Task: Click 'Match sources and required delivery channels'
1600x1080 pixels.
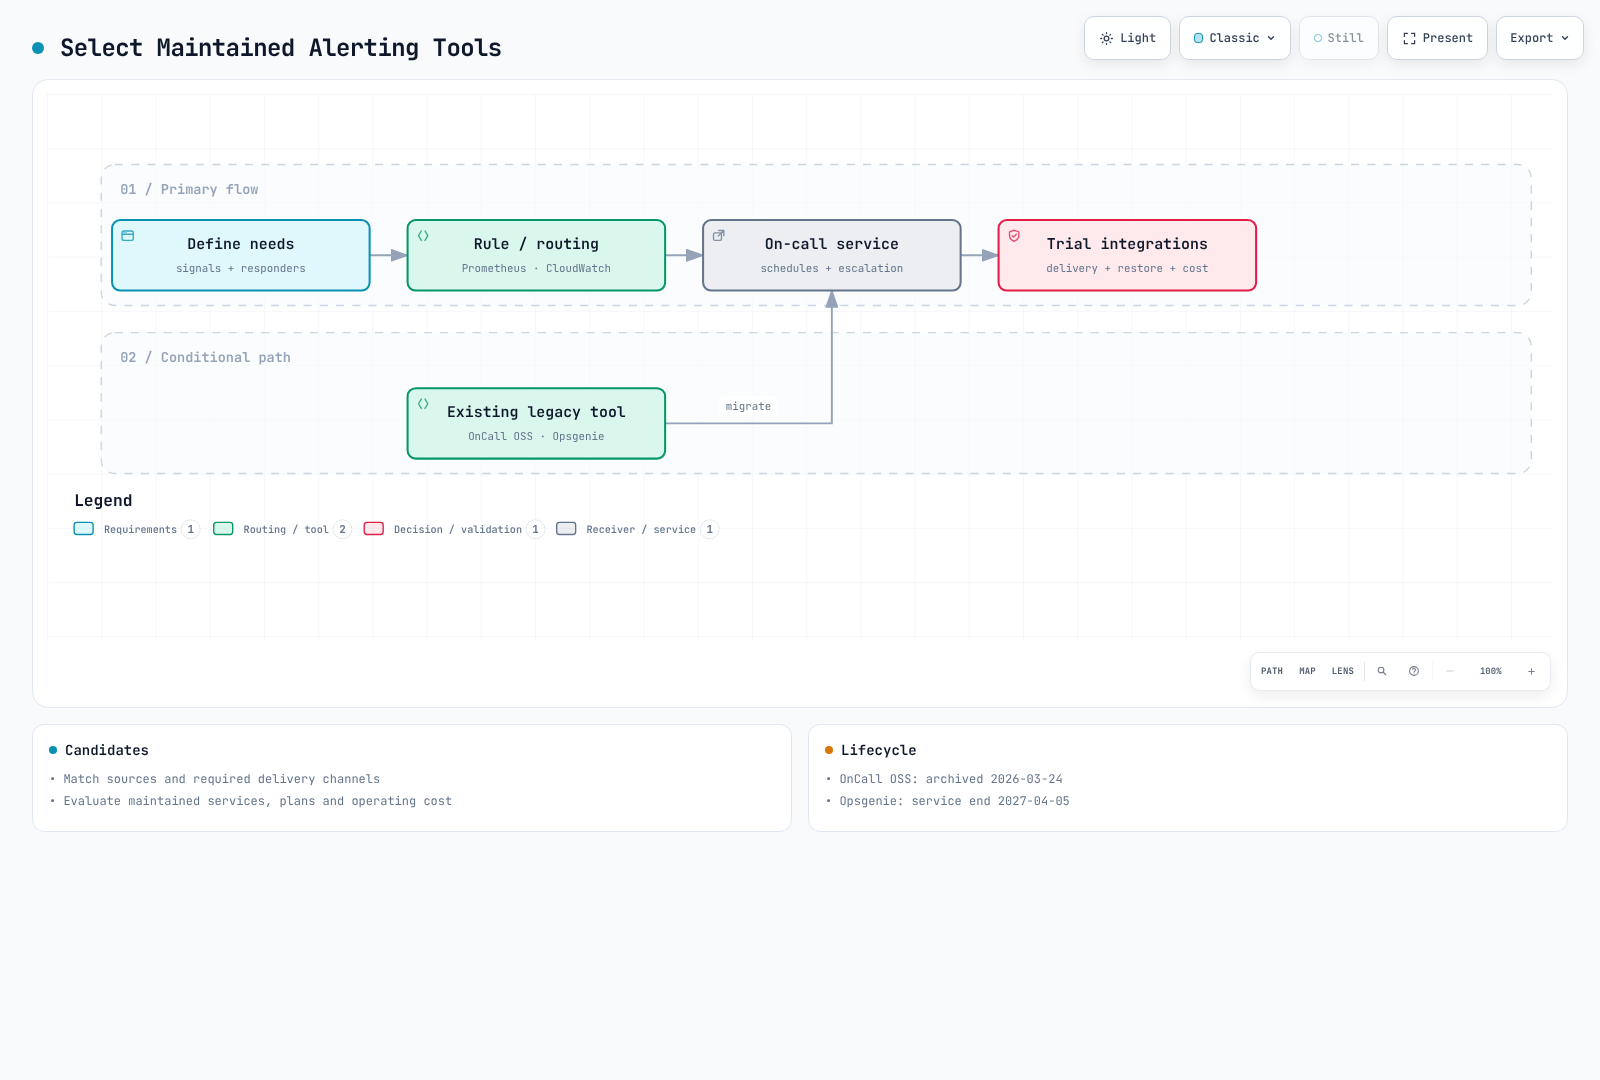Action: [x=222, y=779]
